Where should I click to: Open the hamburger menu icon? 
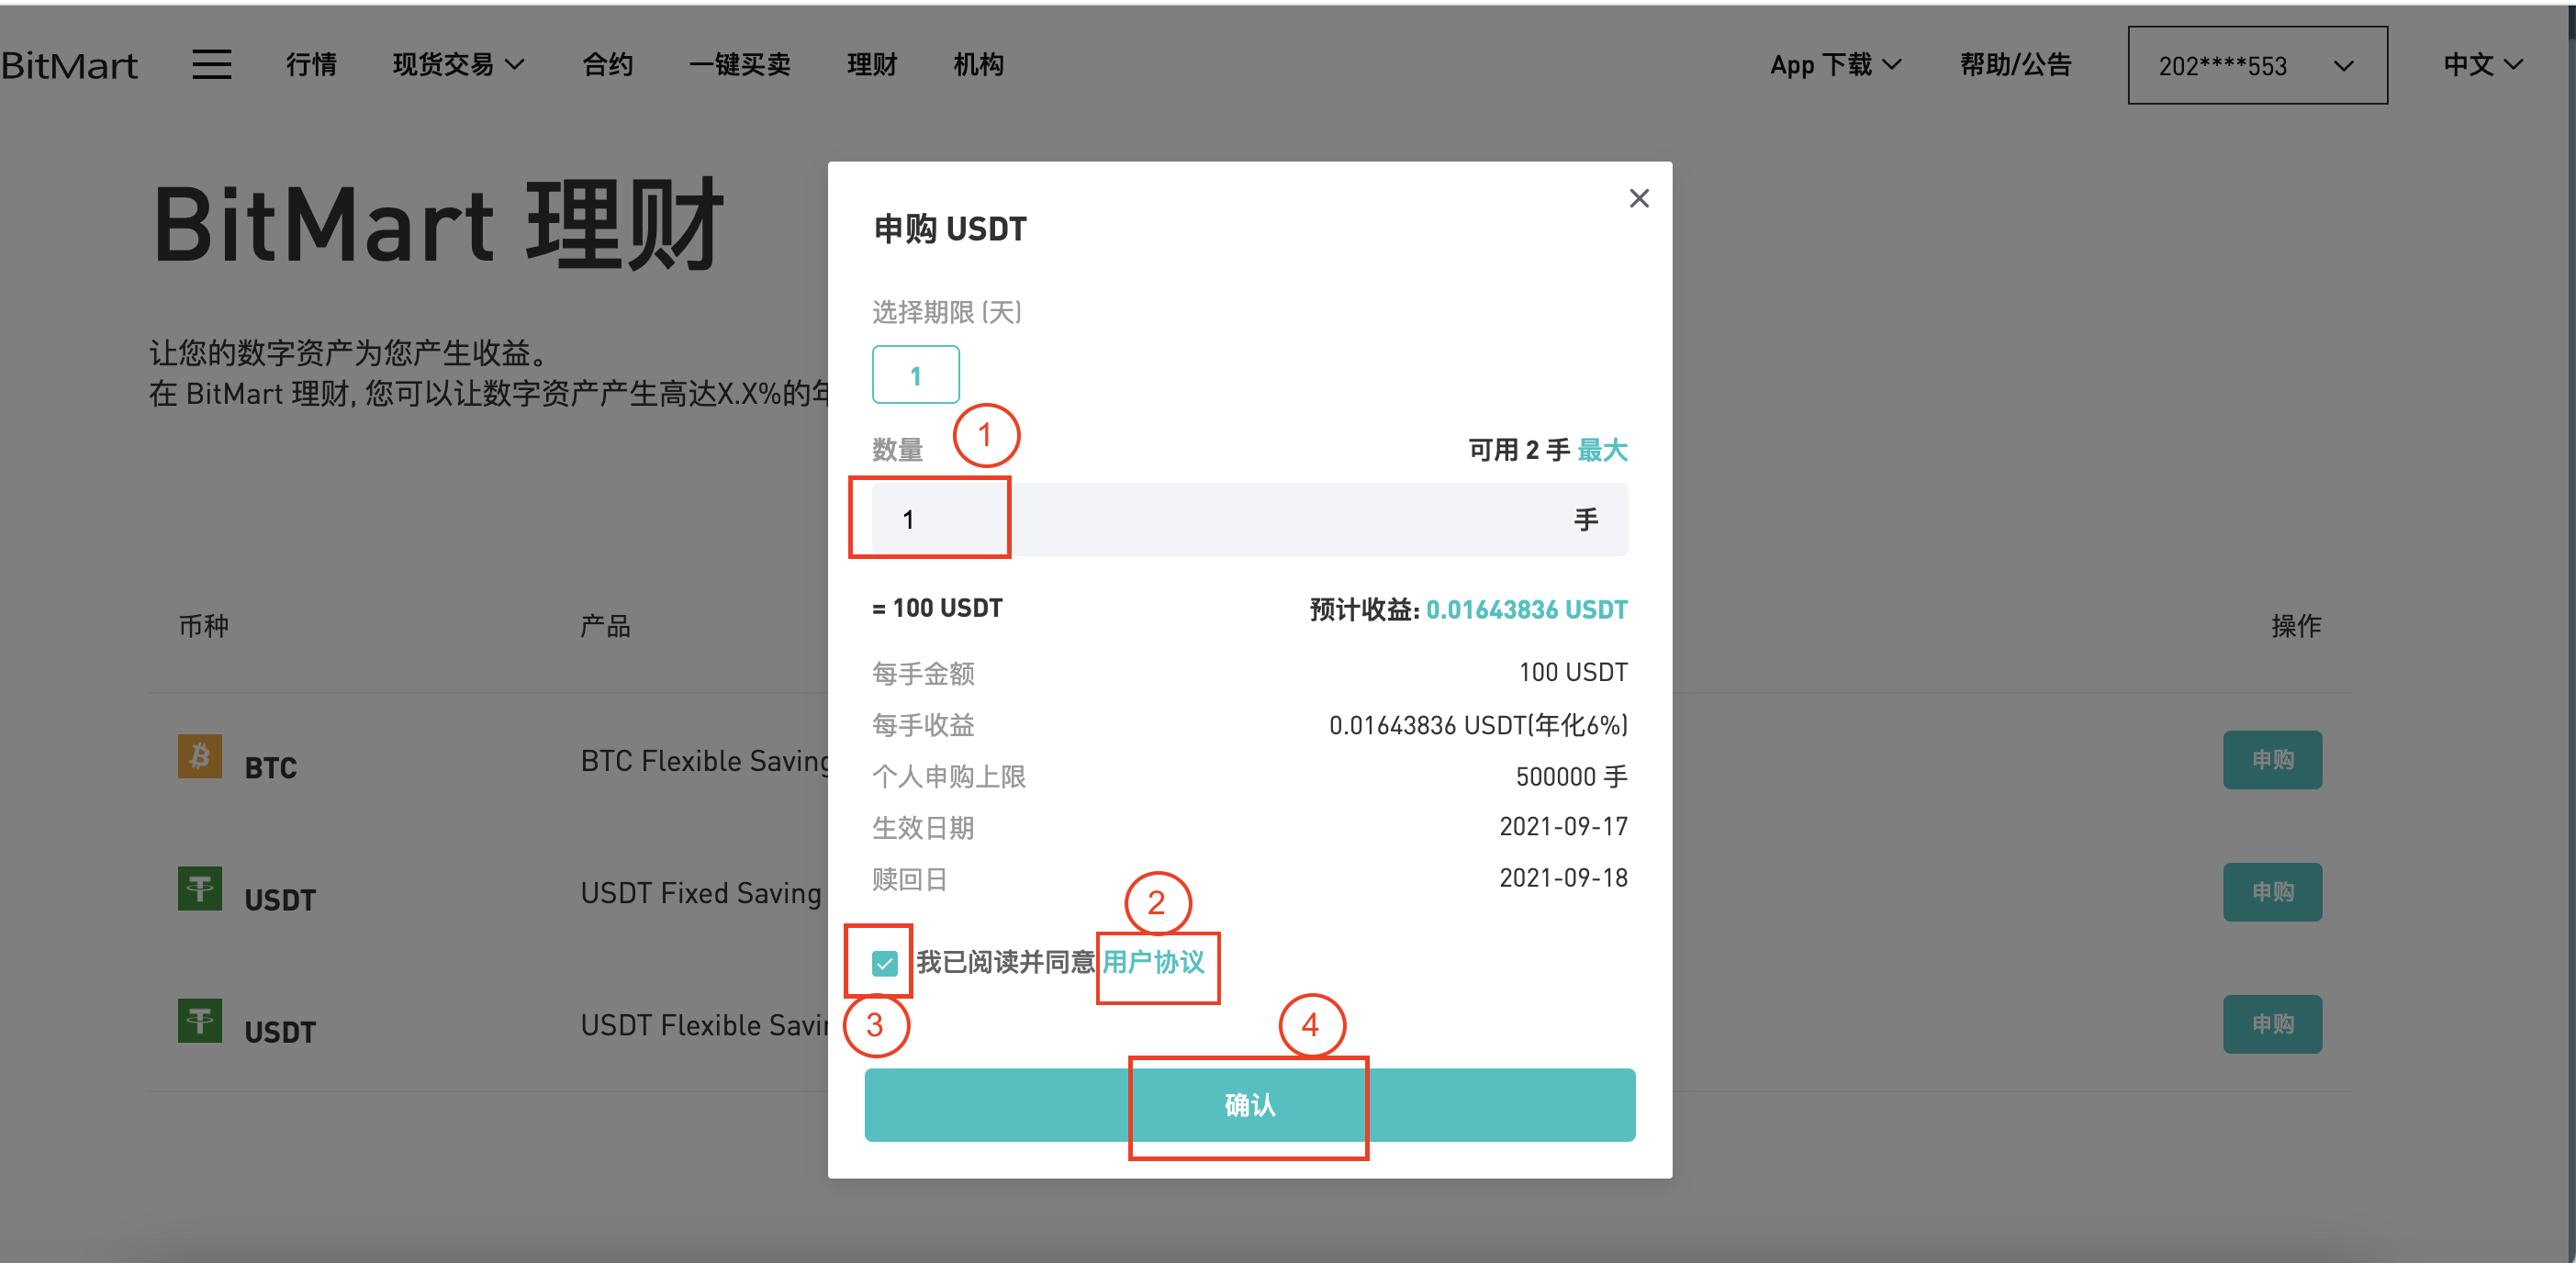click(211, 65)
